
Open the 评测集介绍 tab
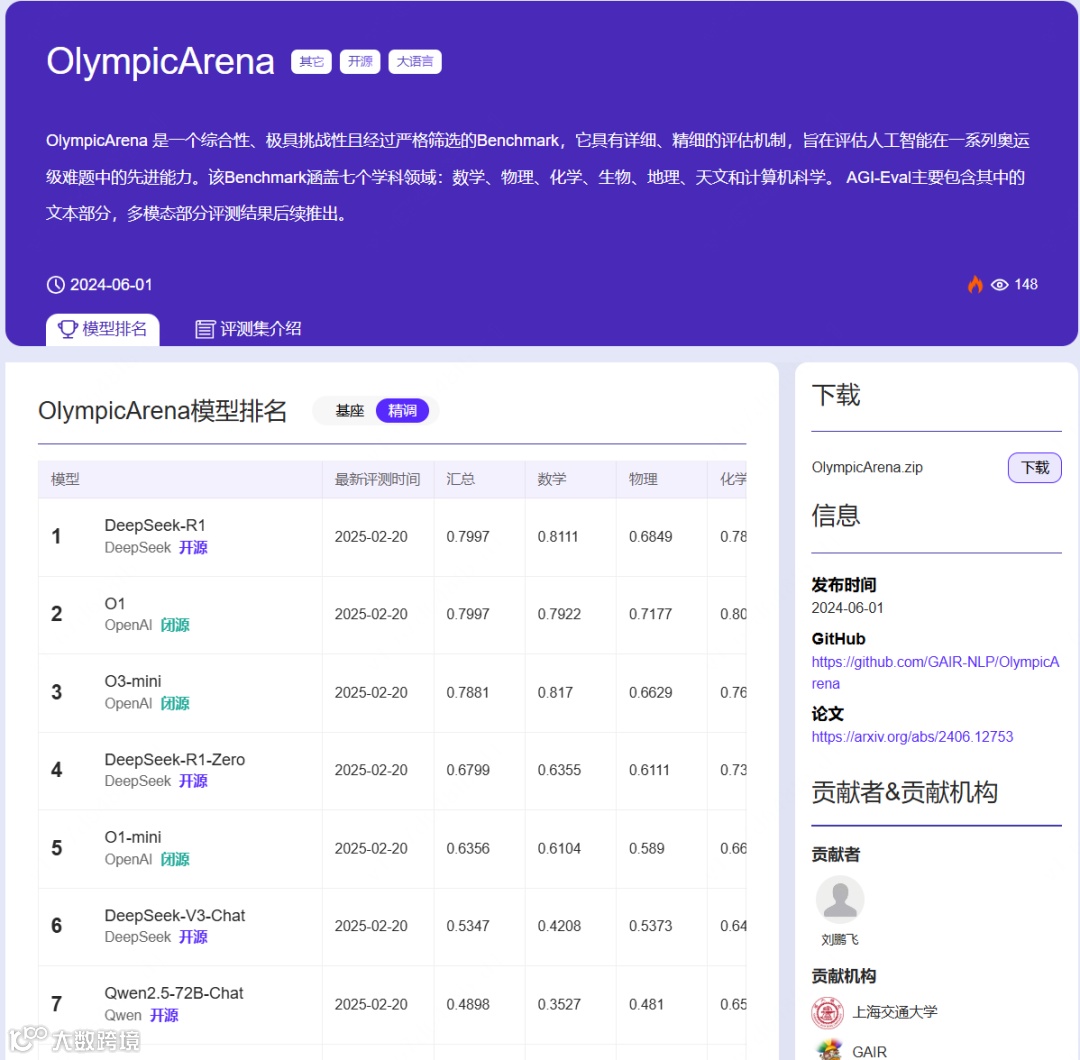248,329
